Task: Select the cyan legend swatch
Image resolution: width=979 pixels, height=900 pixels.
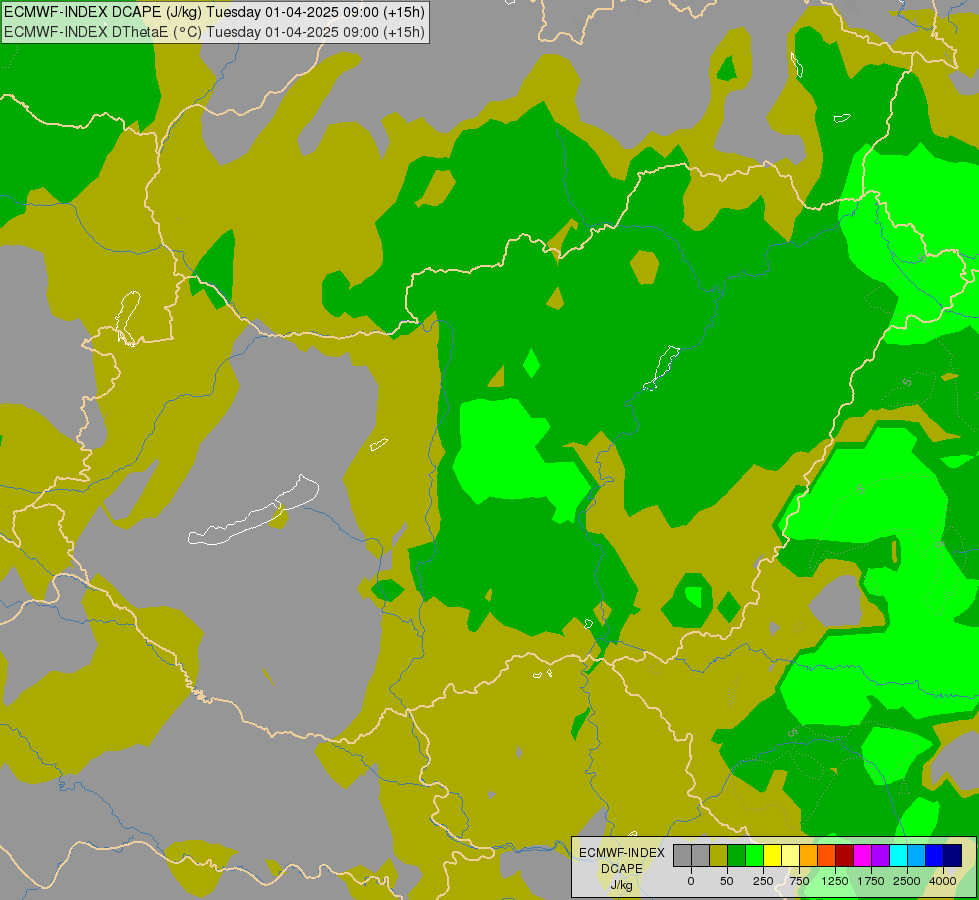Action: [x=898, y=855]
